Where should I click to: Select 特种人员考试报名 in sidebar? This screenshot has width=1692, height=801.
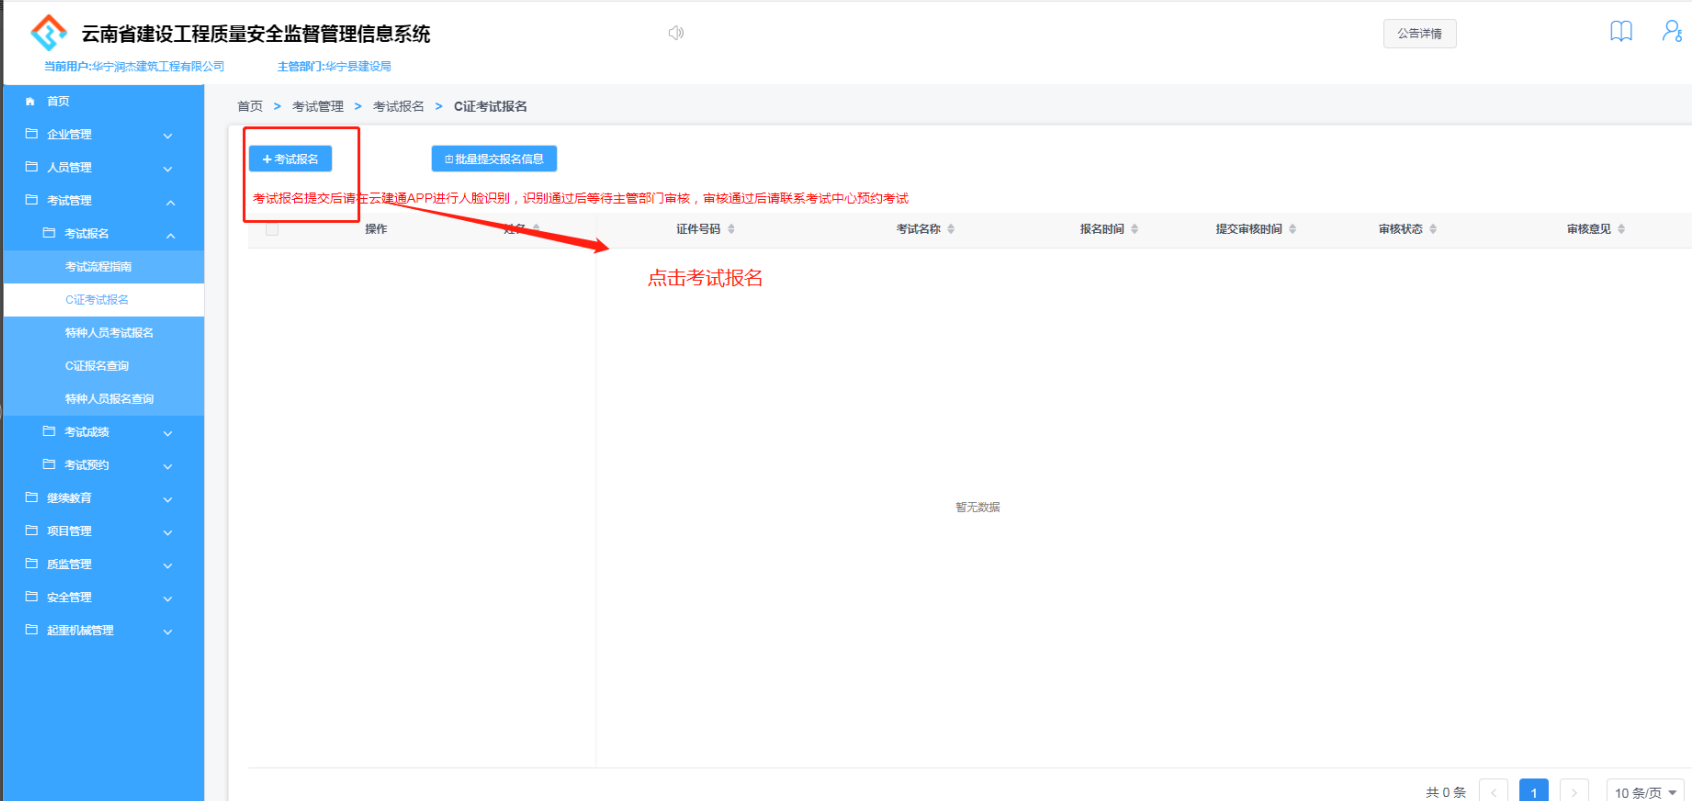point(109,332)
